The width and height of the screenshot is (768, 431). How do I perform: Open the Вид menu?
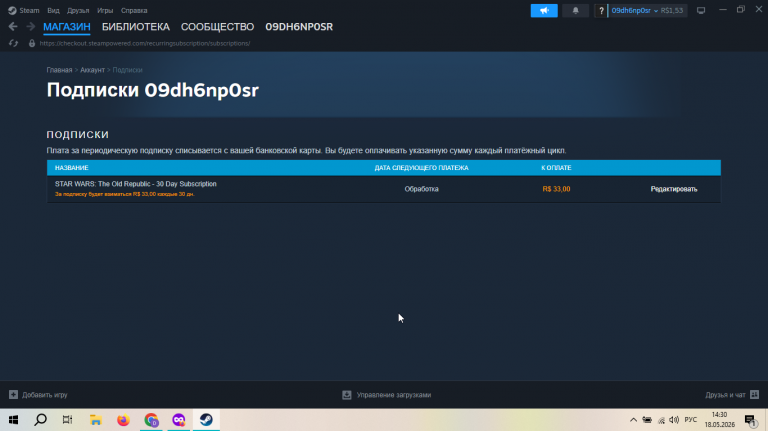[x=53, y=10]
